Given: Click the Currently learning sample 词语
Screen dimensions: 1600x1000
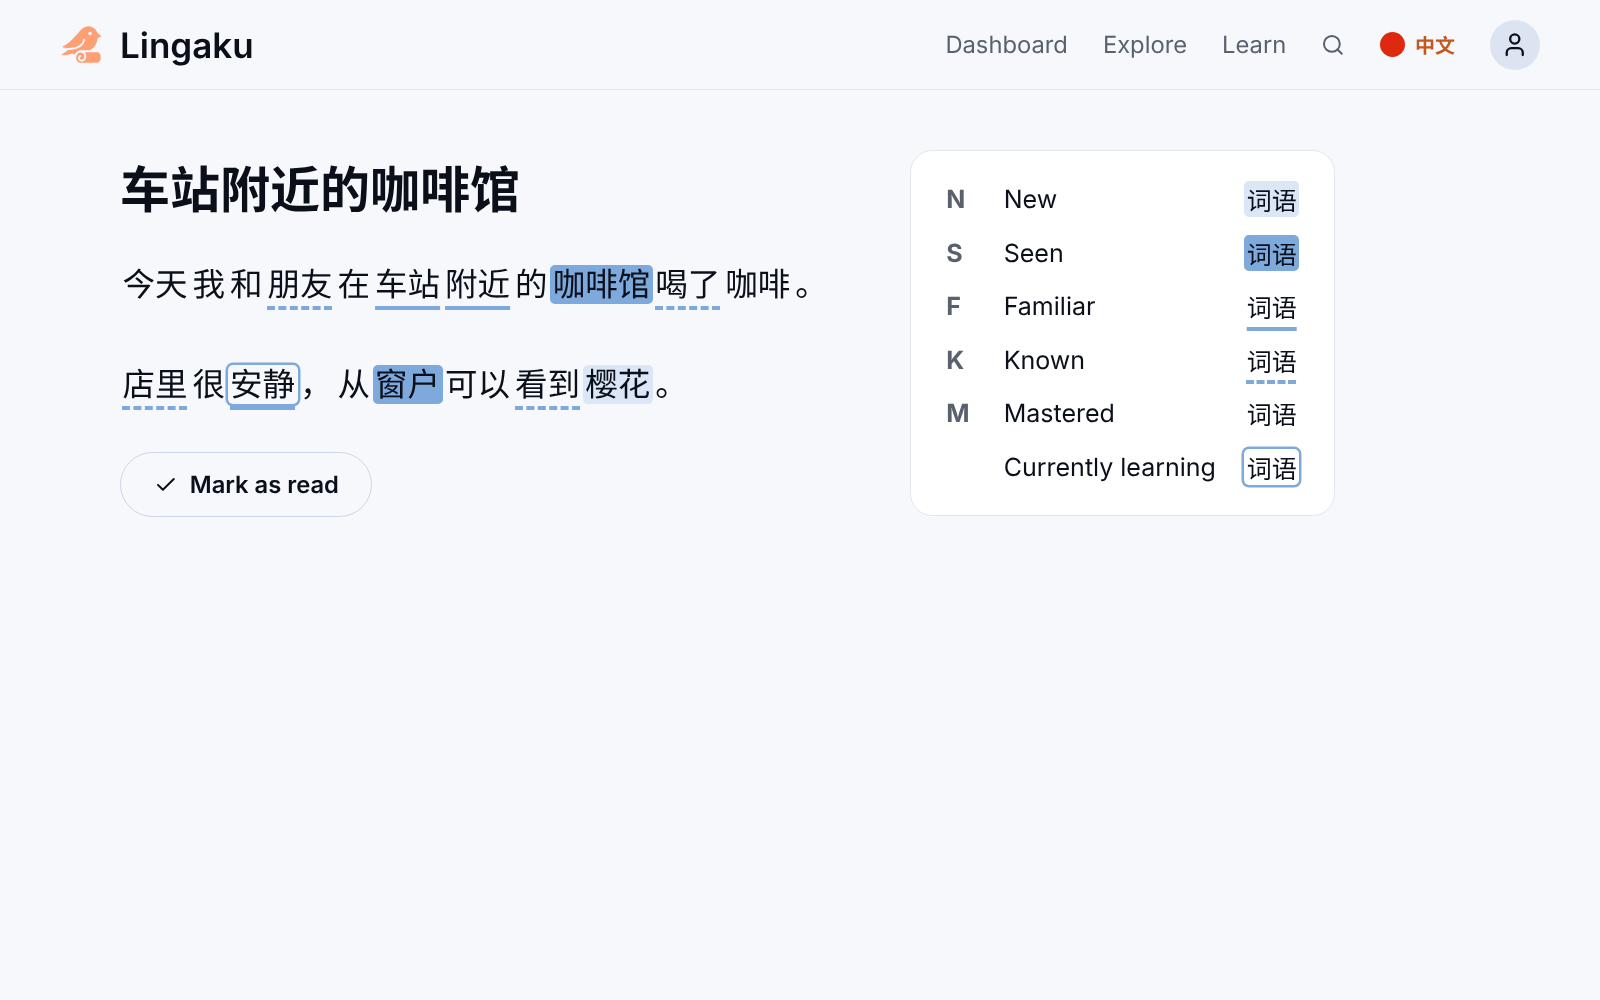Looking at the screenshot, I should point(1271,468).
